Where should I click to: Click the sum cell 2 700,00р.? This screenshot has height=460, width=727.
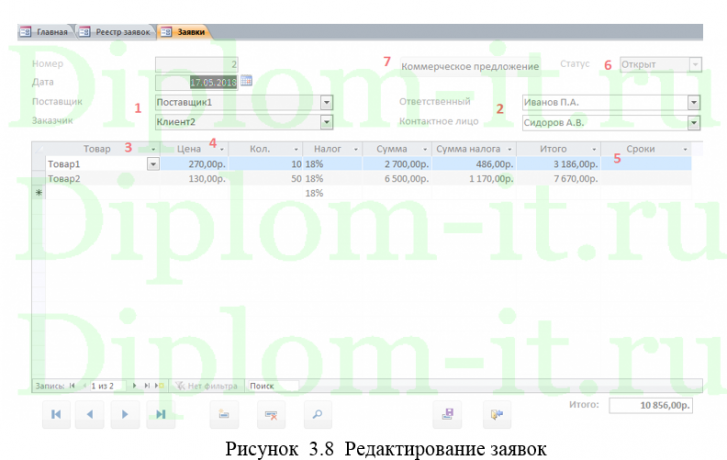click(x=397, y=164)
